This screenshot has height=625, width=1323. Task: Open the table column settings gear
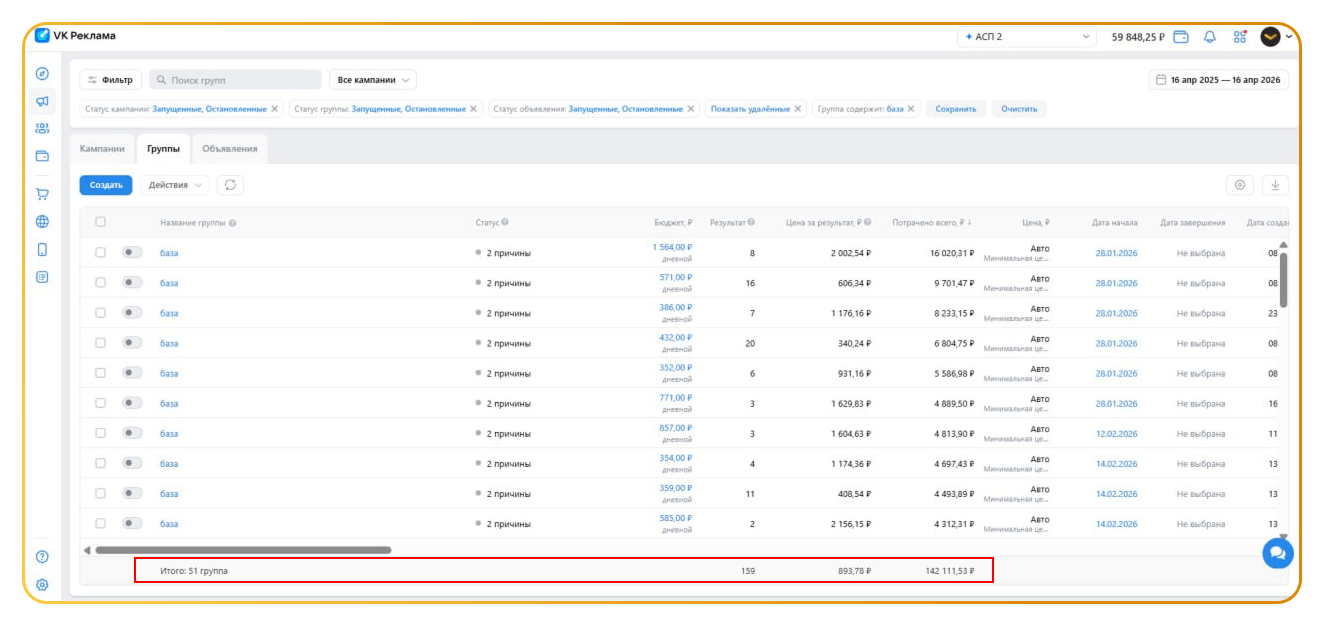1240,185
